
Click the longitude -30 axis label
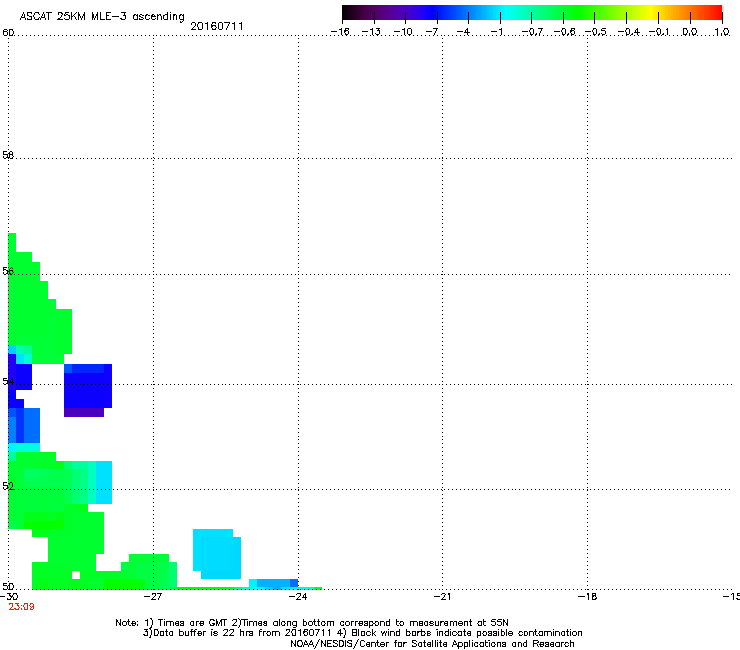tap(8, 597)
